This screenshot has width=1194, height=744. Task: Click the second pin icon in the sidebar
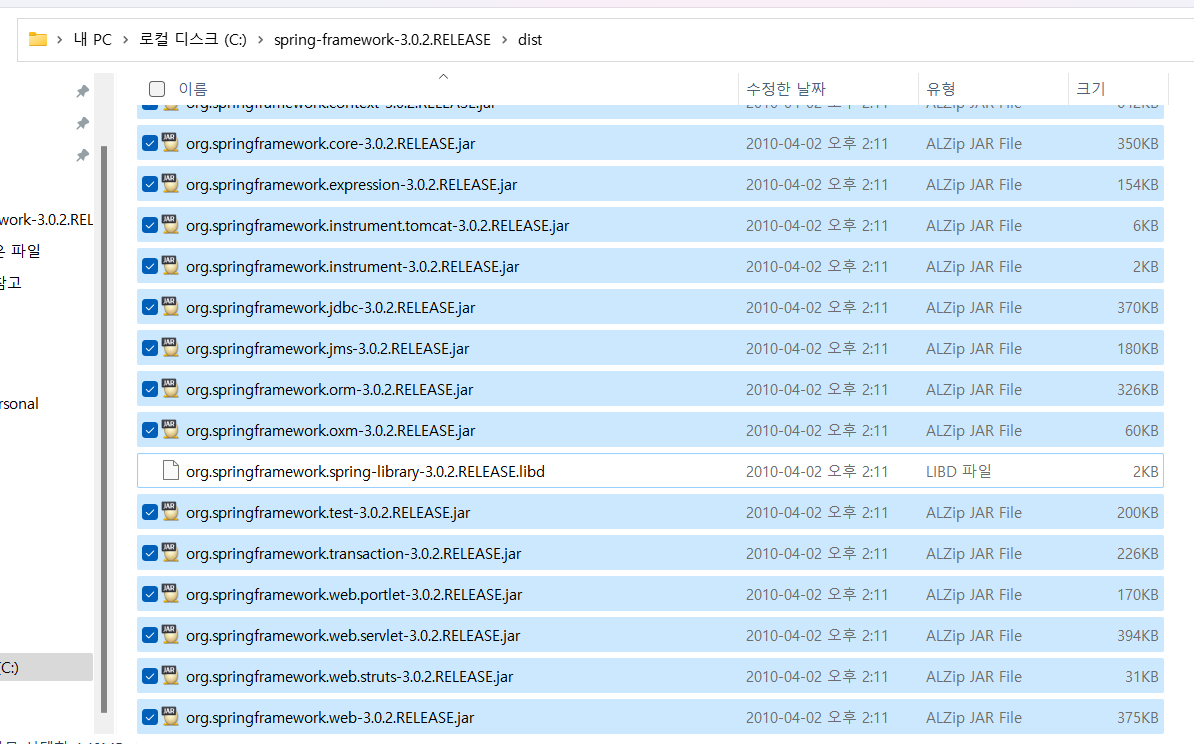coord(82,123)
